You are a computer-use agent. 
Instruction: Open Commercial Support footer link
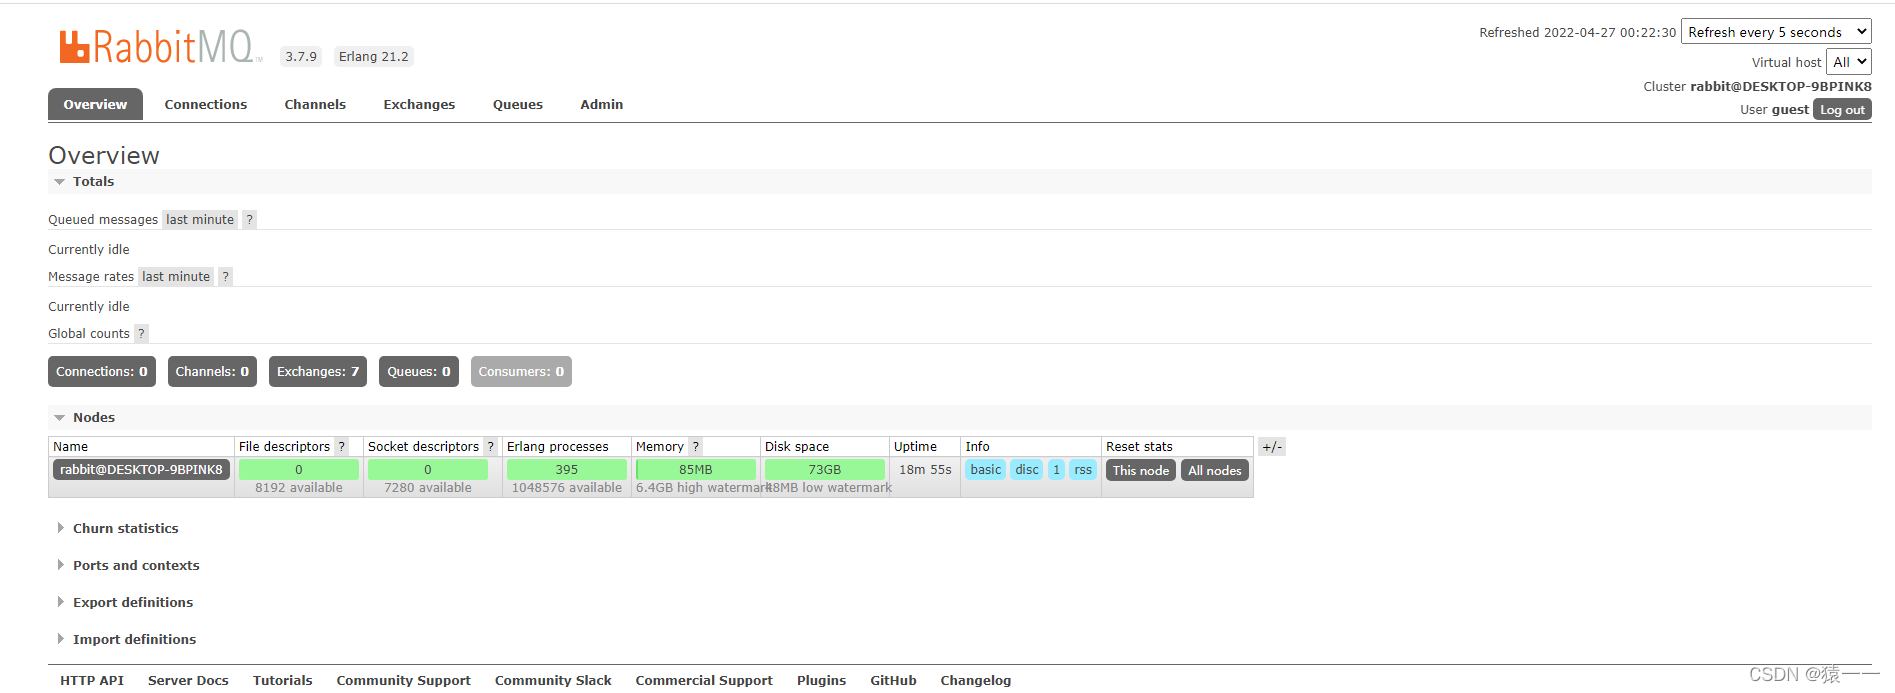click(x=704, y=681)
